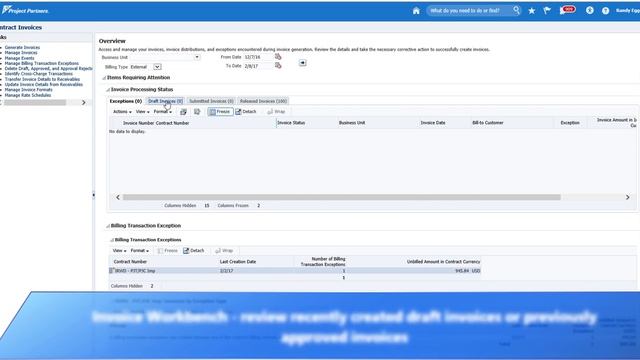Collapse the Items Requiring Attention section
Image resolution: width=640 pixels, height=360 pixels.
click(104, 78)
